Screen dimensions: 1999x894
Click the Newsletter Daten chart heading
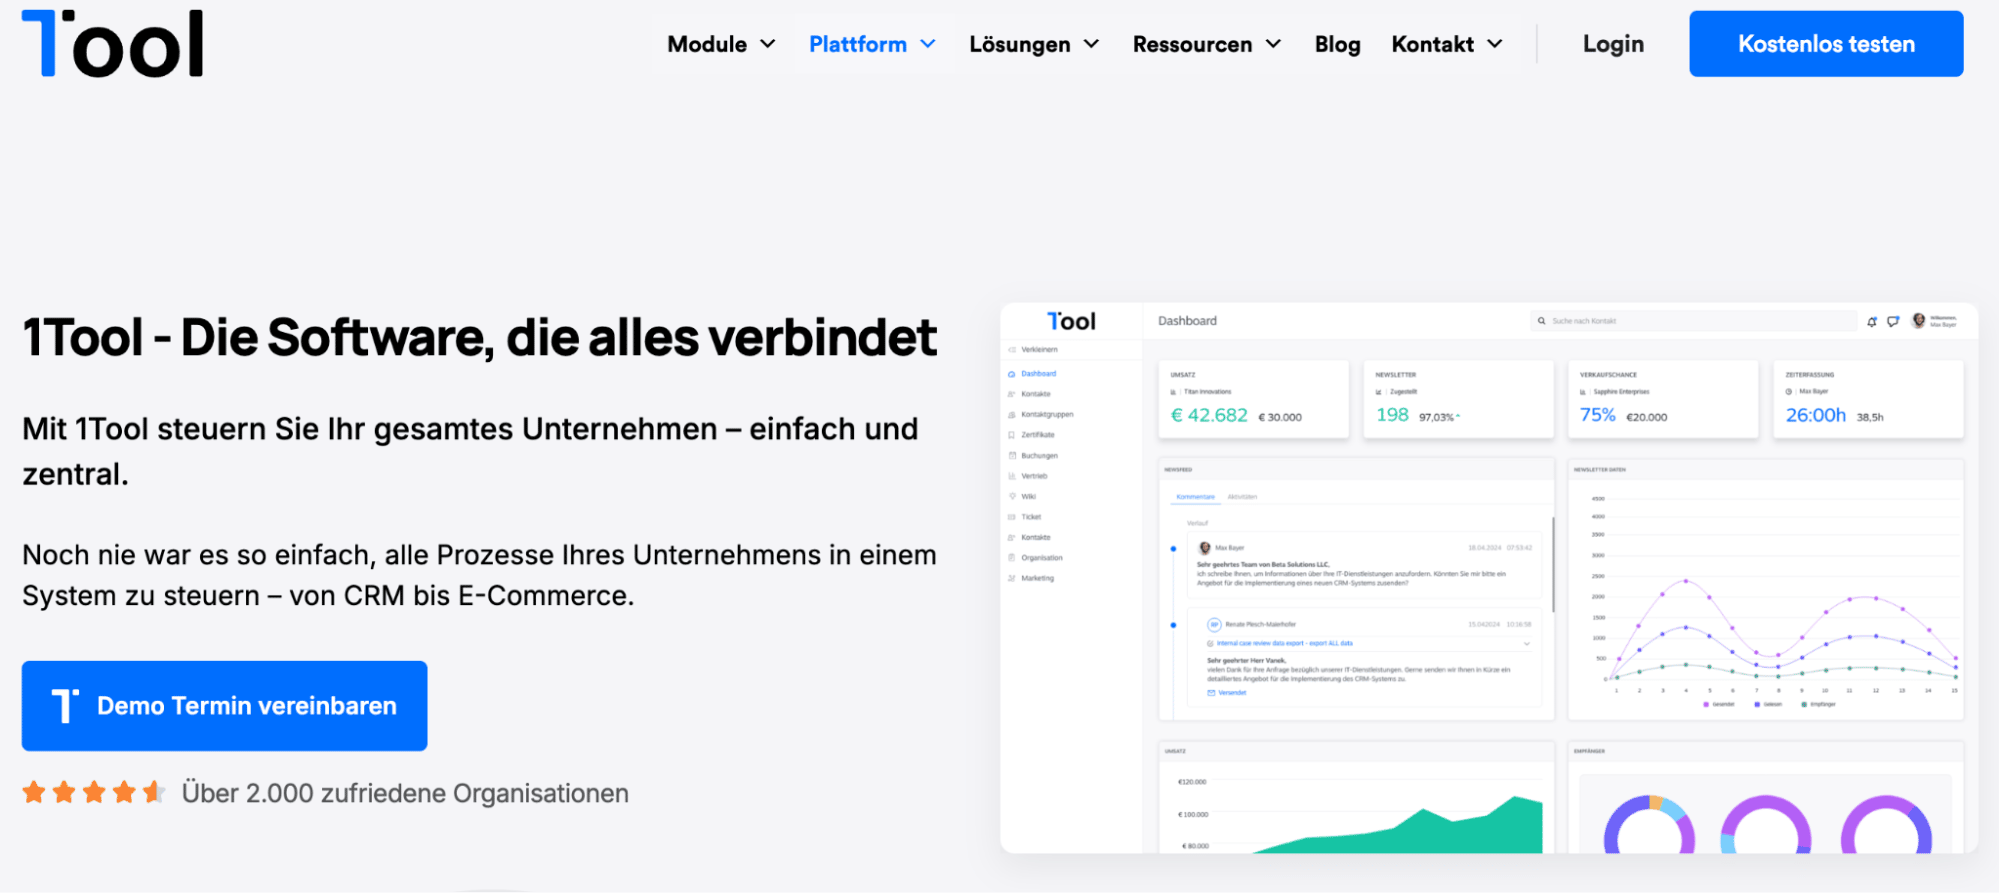pos(1599,470)
